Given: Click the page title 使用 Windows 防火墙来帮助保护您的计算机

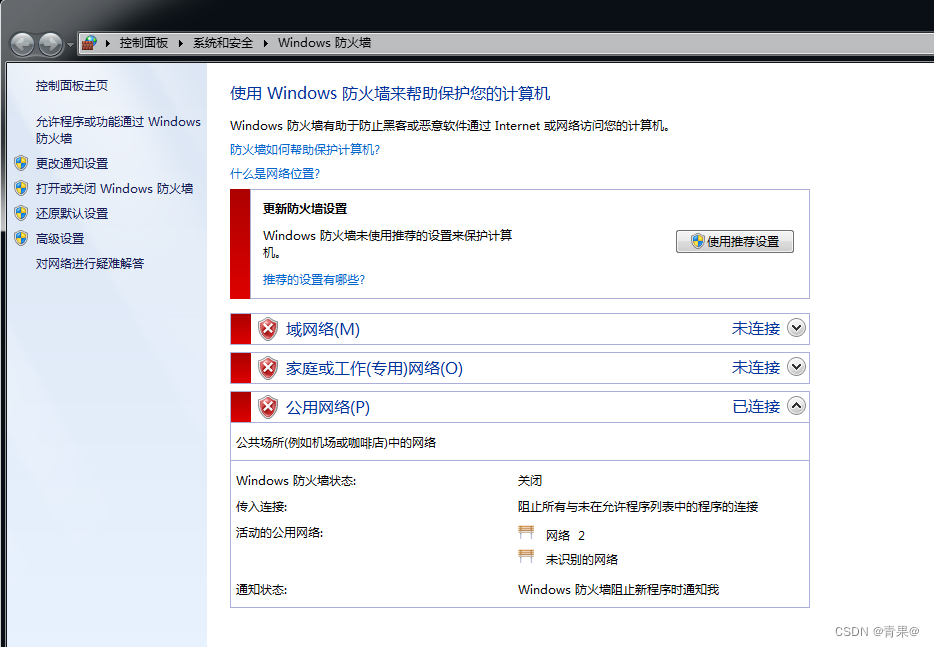Looking at the screenshot, I should click(390, 93).
